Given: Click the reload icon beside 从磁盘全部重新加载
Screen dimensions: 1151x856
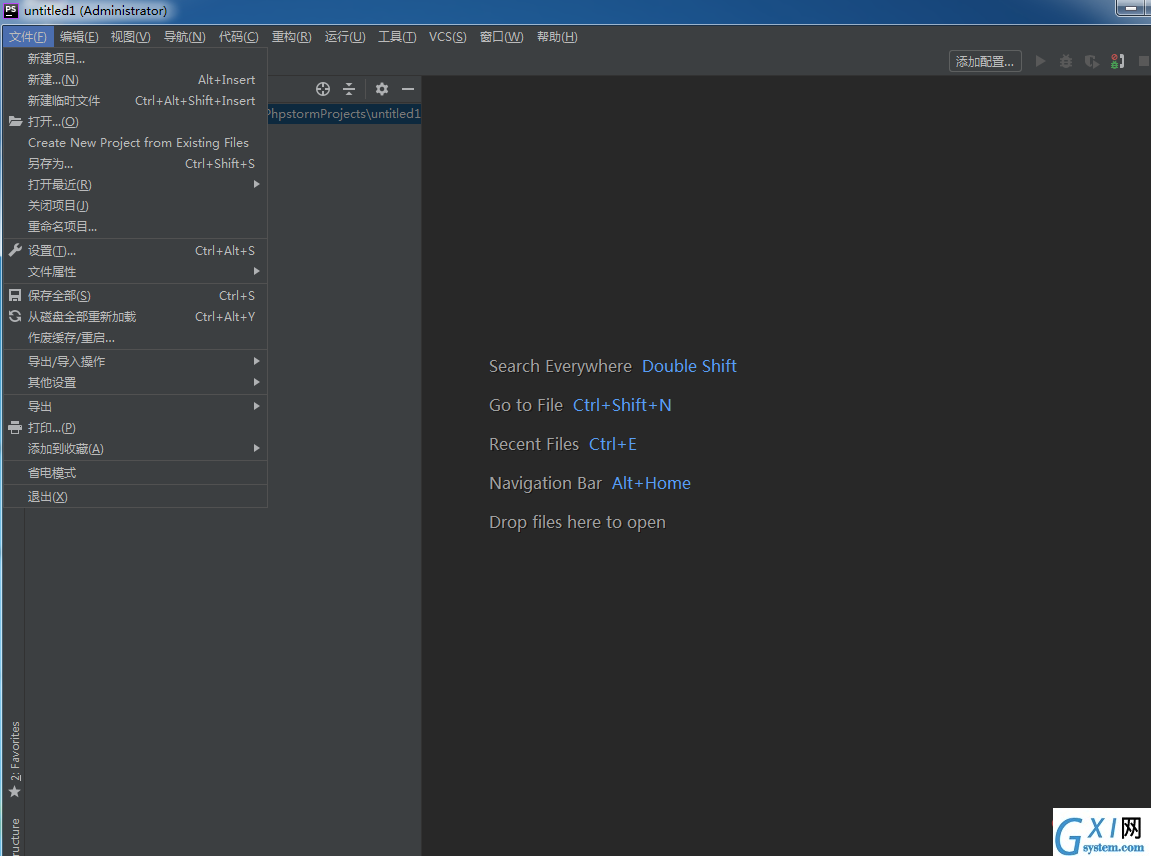Looking at the screenshot, I should tap(15, 316).
